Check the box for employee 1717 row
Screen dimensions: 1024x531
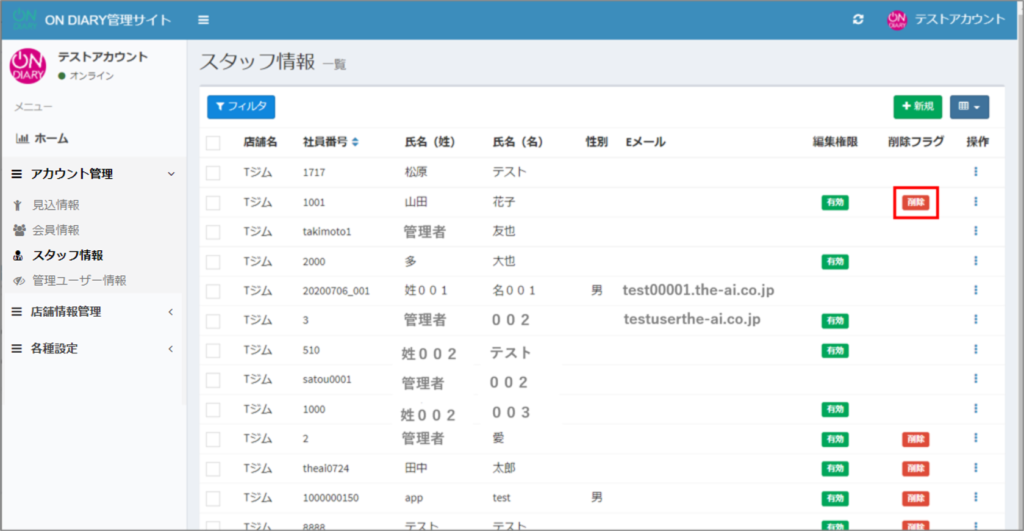213,172
